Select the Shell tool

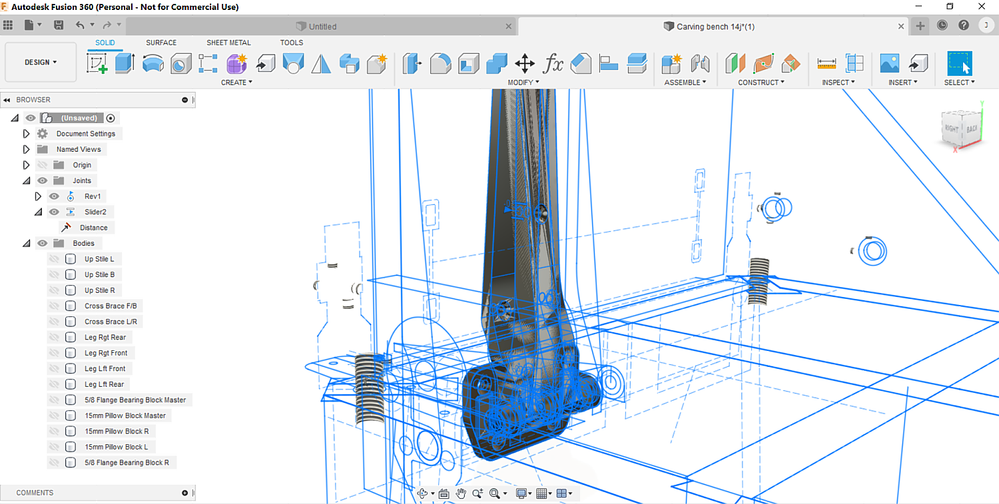[x=468, y=63]
